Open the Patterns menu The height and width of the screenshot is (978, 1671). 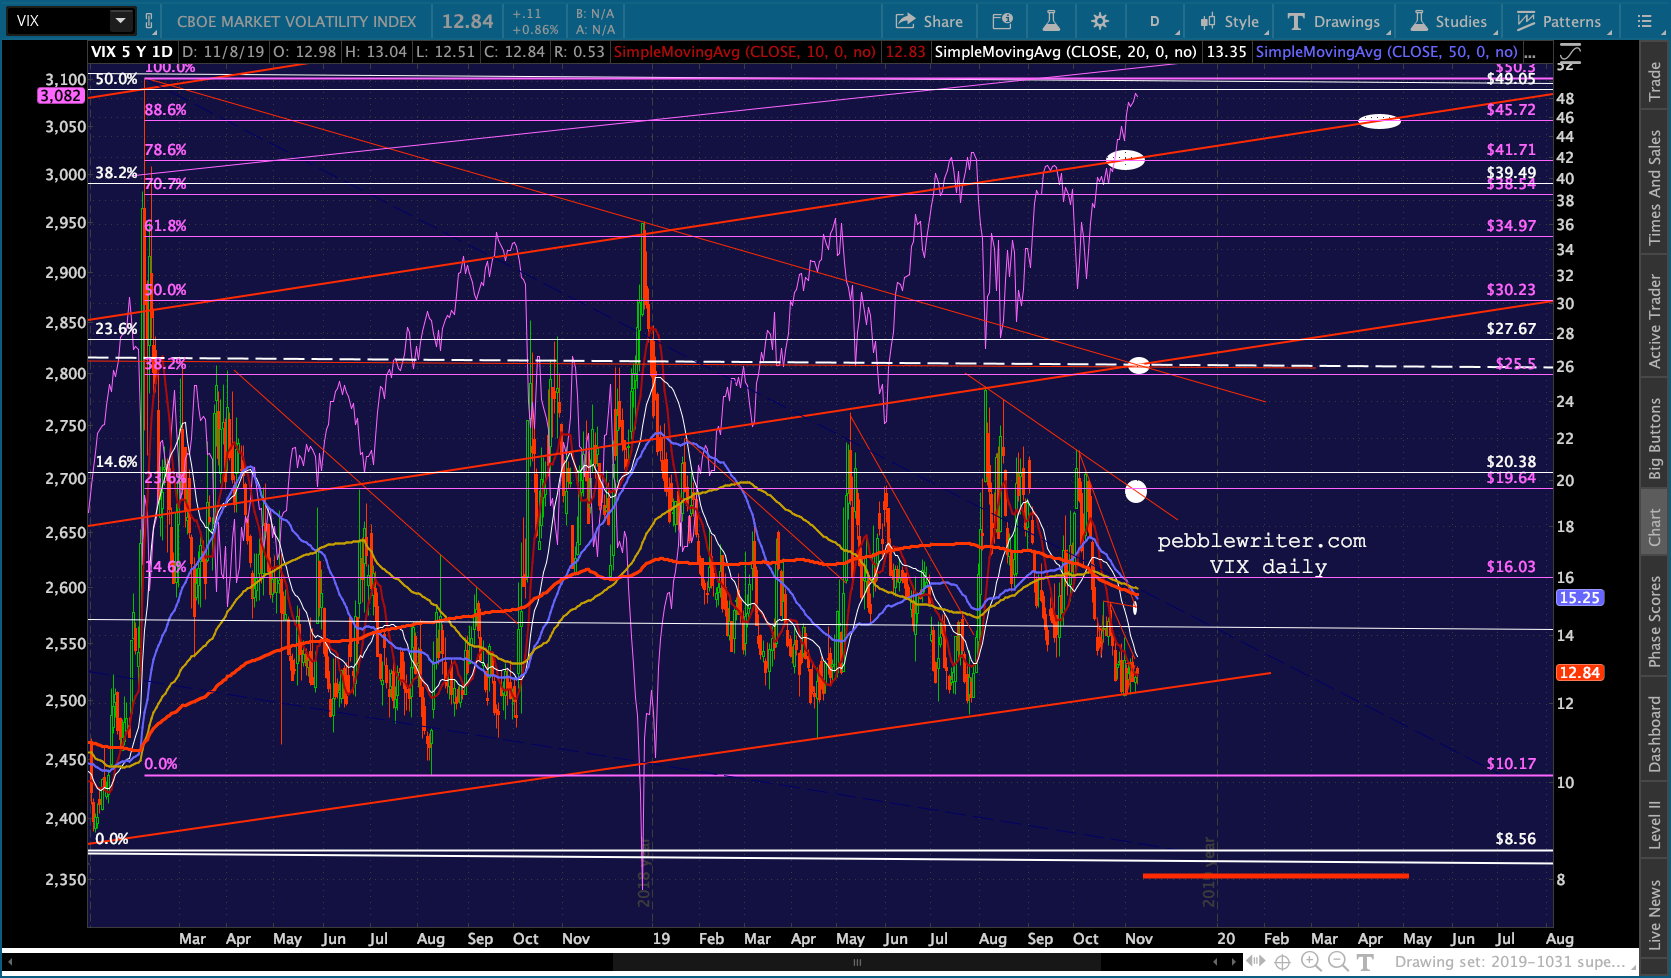point(1559,21)
